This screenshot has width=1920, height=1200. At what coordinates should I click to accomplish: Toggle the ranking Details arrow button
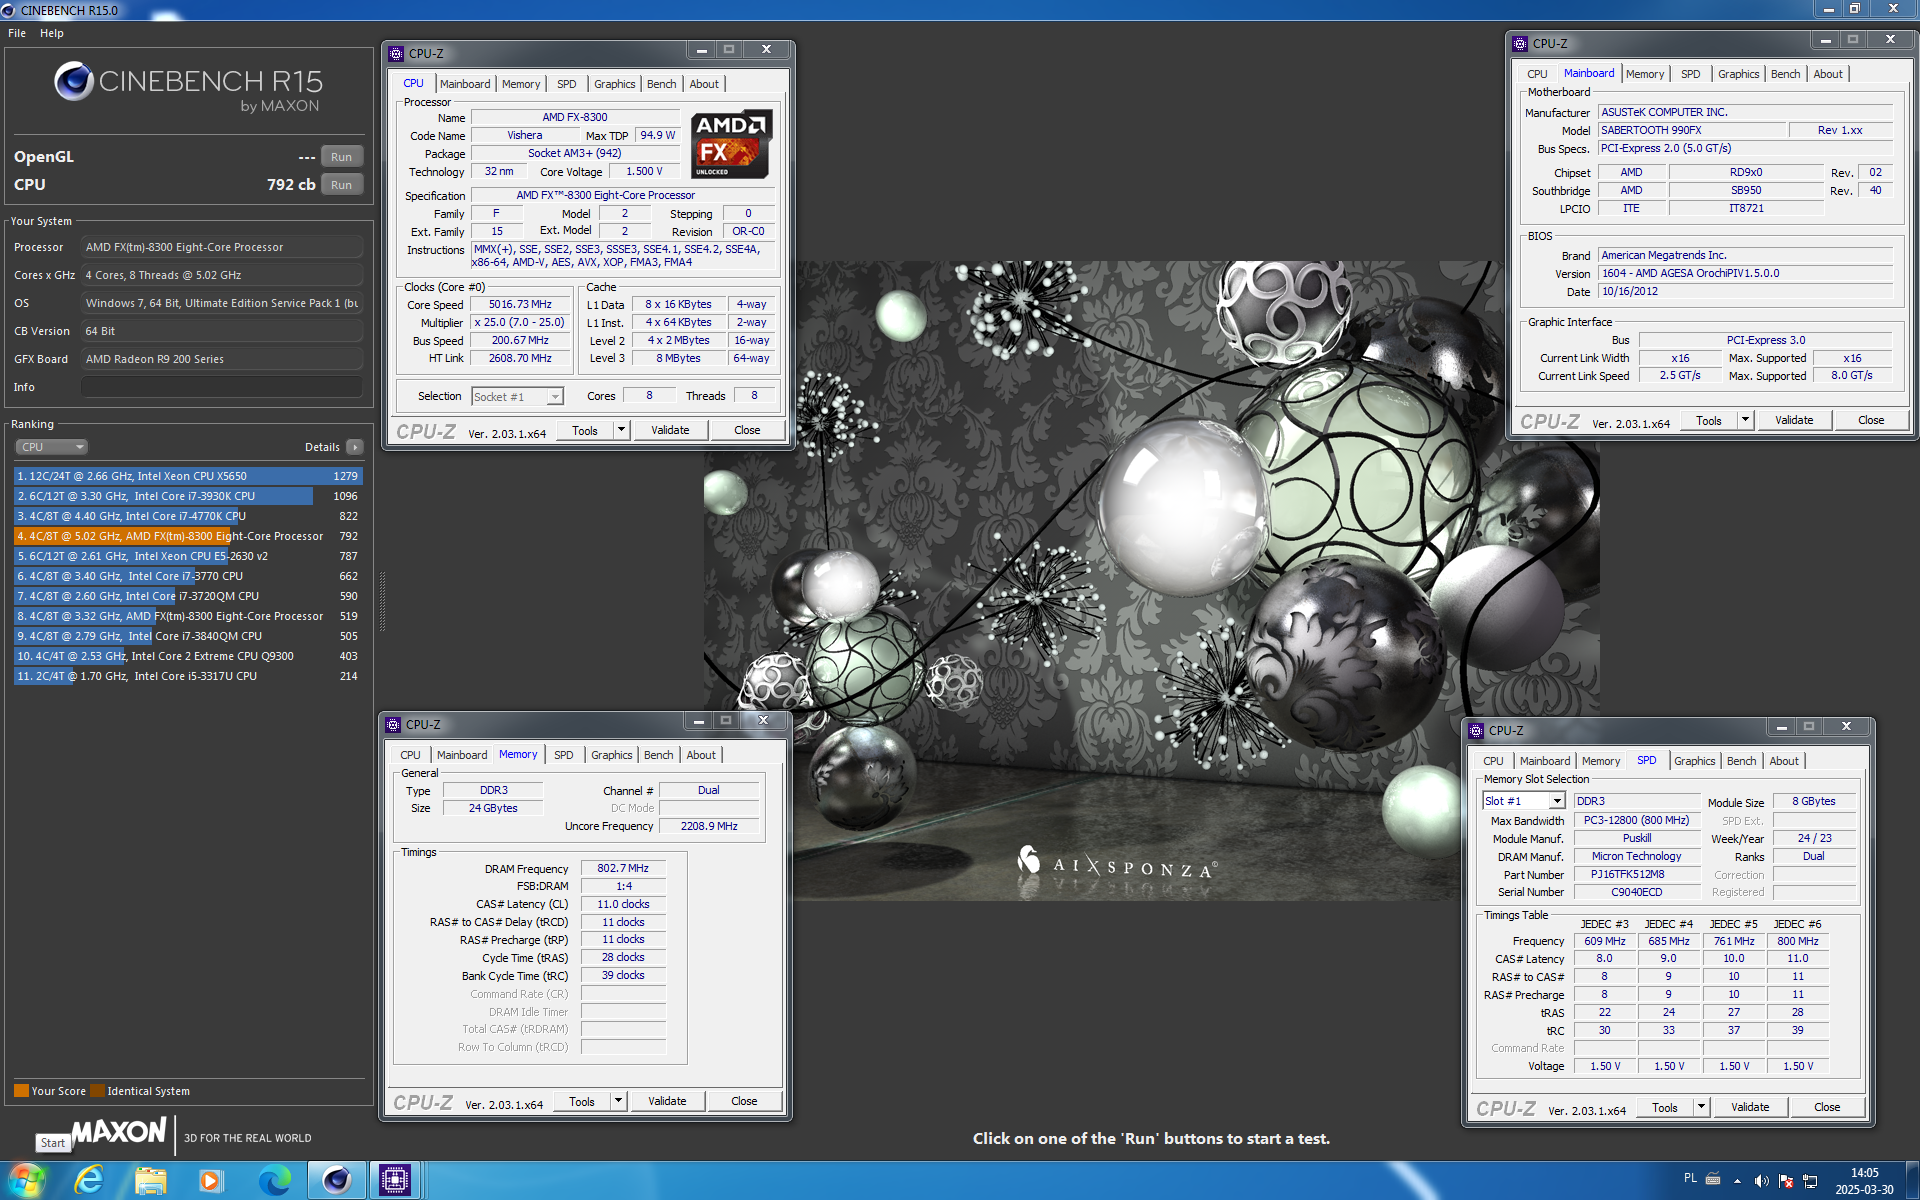(355, 447)
